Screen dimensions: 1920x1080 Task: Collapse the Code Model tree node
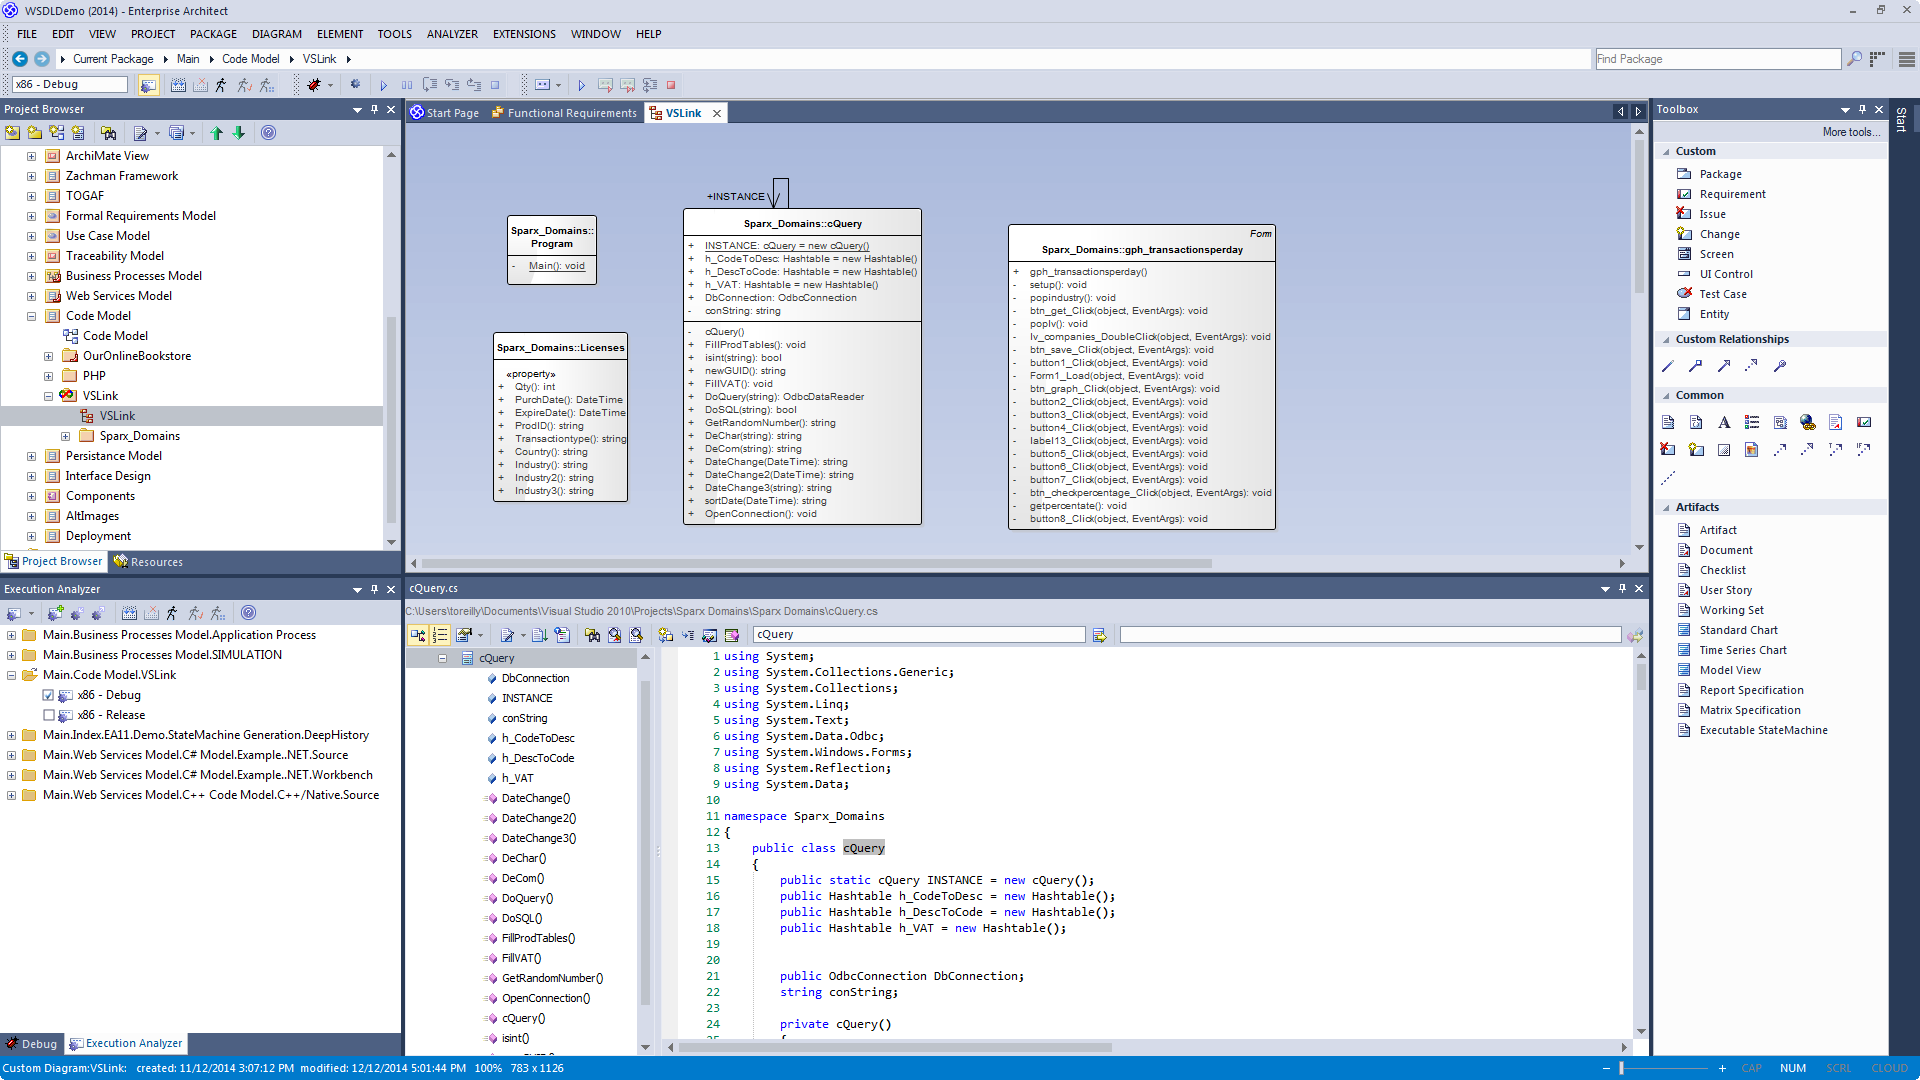point(31,316)
